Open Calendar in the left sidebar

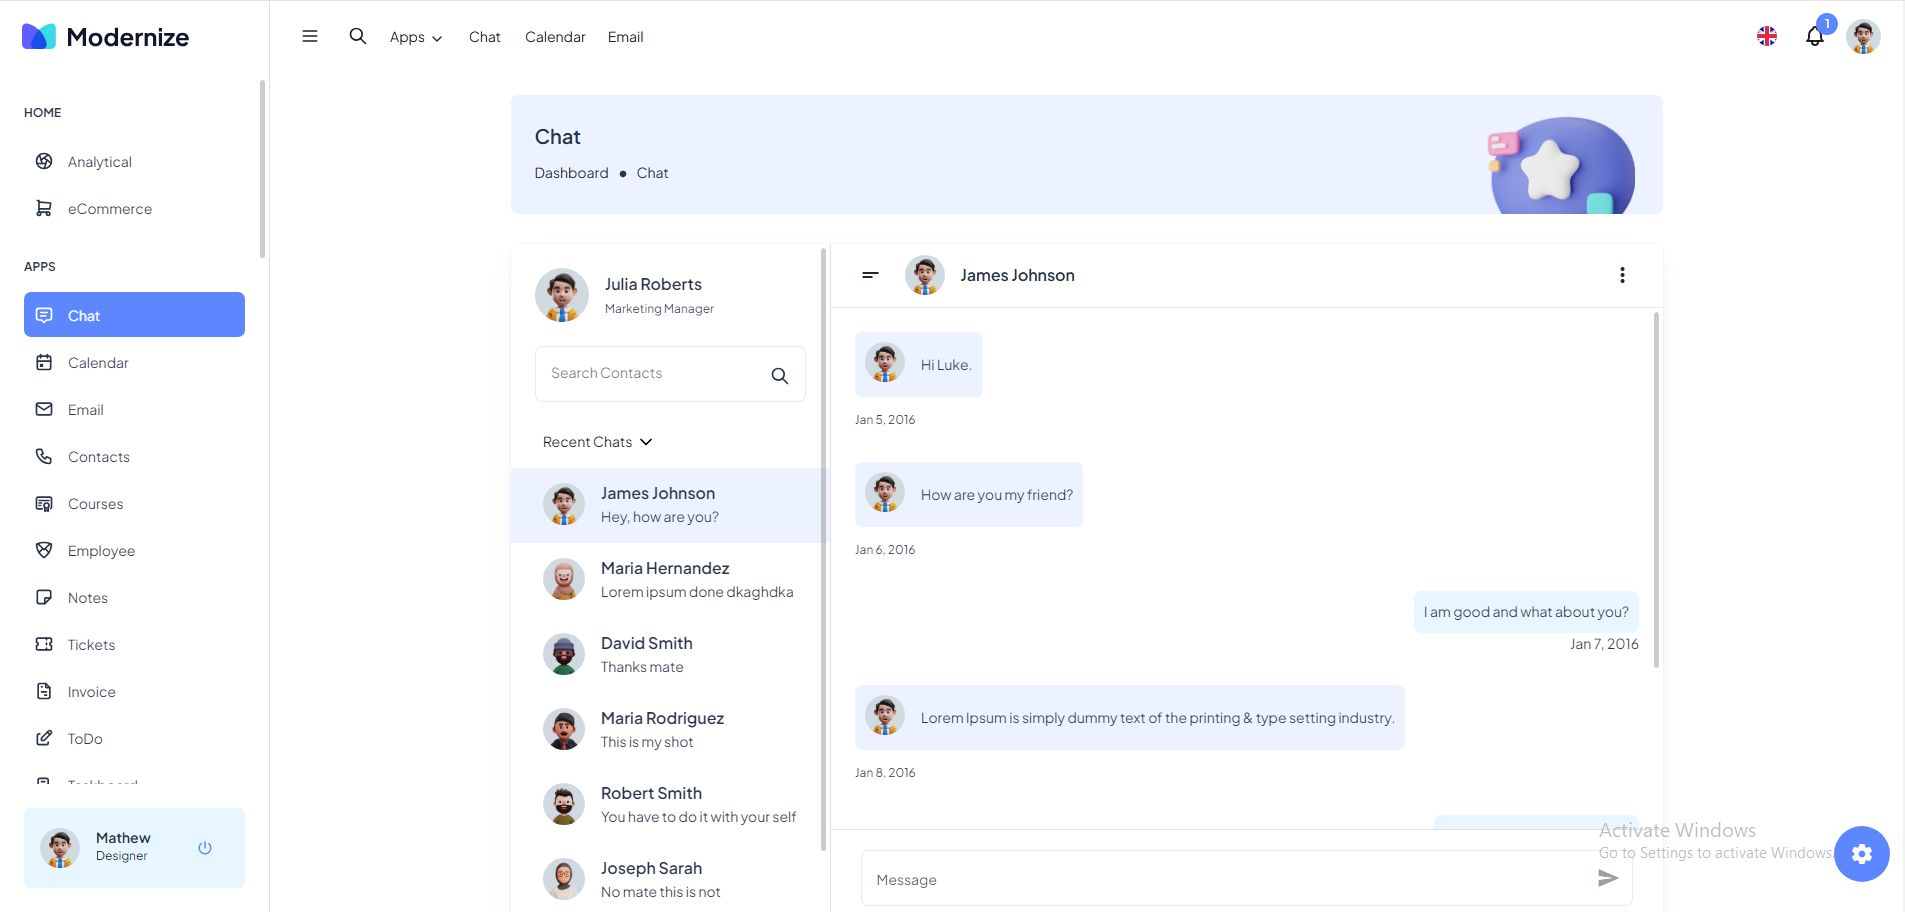98,363
